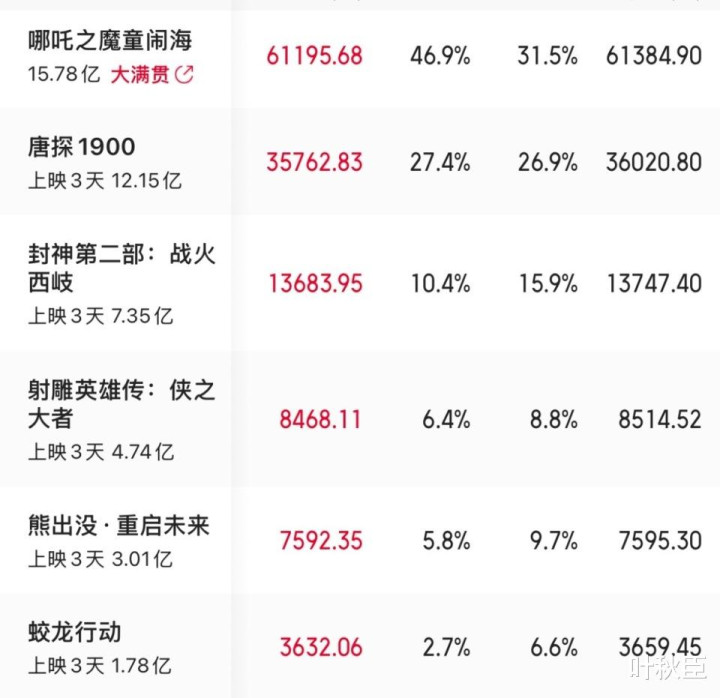Open 封神第二部：战火西岐 movie entry
The image size is (720, 698).
click(121, 268)
